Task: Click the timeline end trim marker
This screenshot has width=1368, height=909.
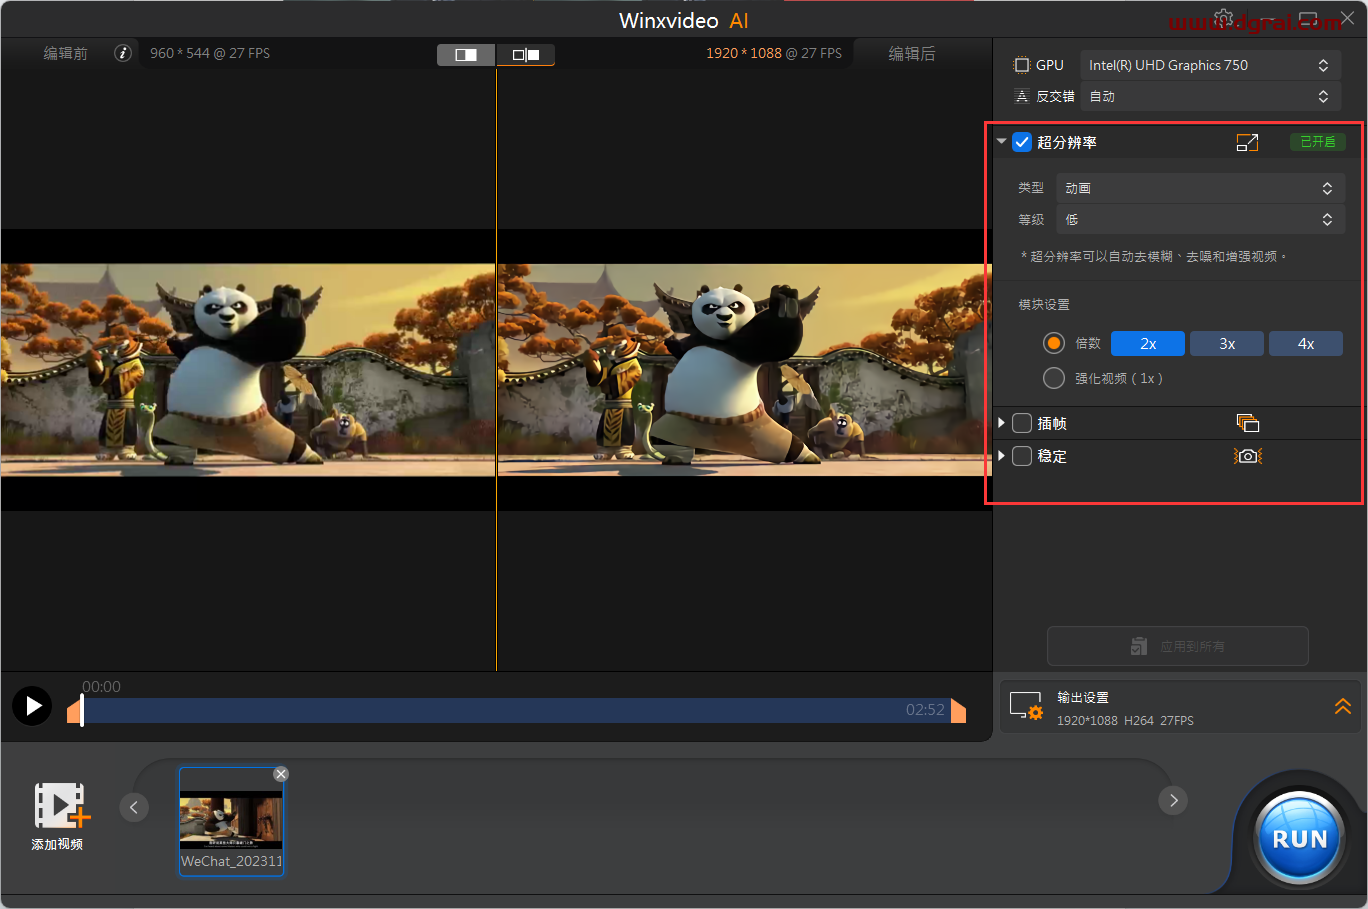Action: [958, 711]
